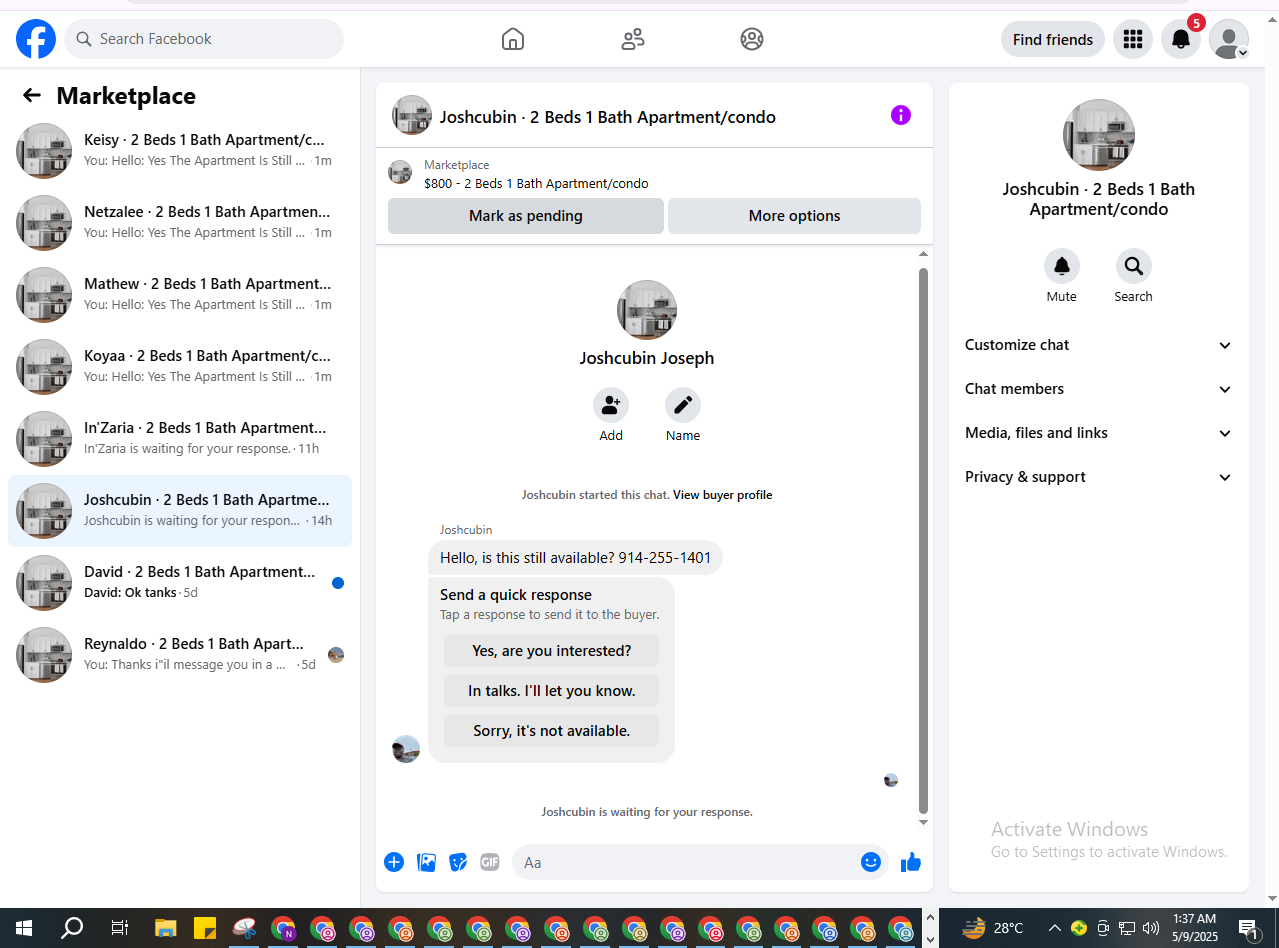Open the Home feed icon

(x=513, y=39)
